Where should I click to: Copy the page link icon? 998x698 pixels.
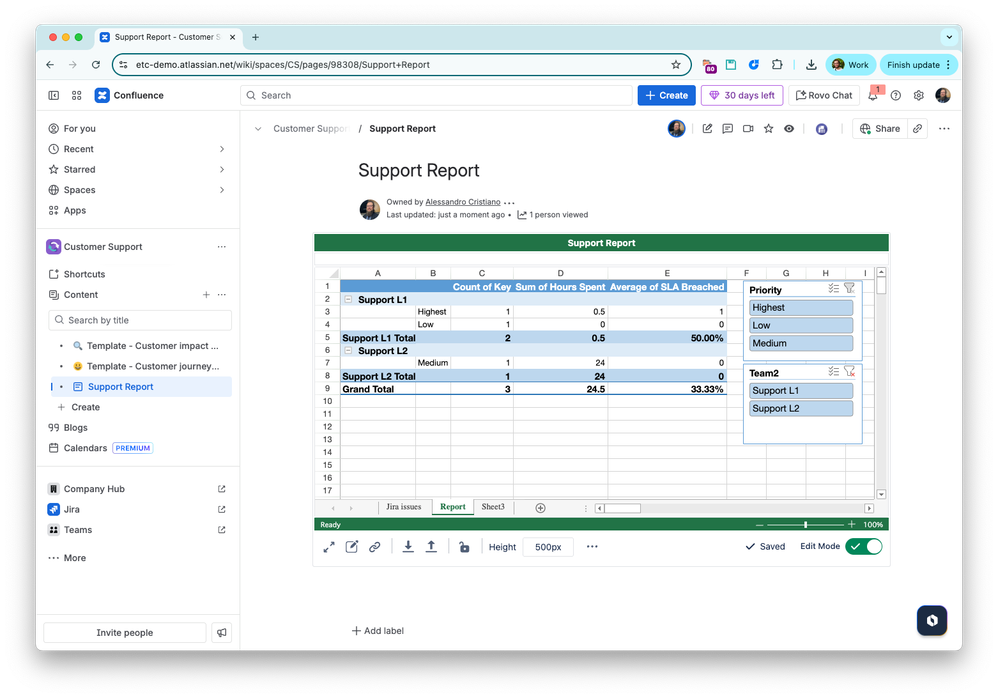click(917, 129)
